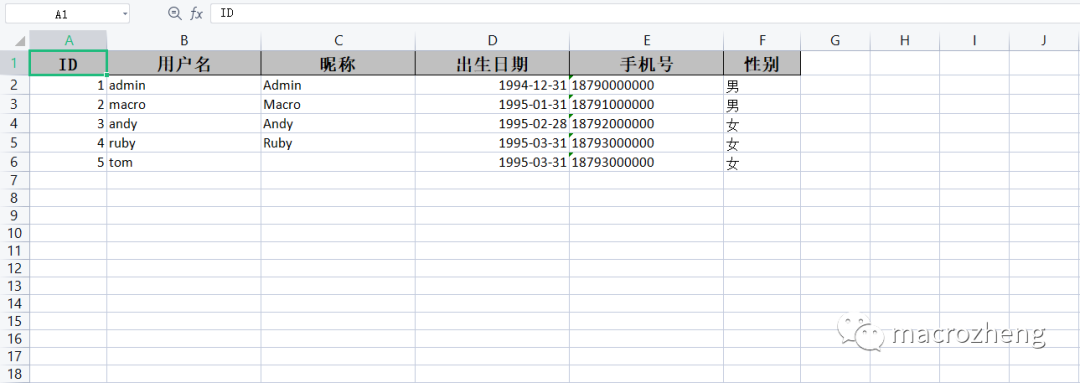Select ruby's gender cell 女
The width and height of the screenshot is (1080, 383).
[x=762, y=143]
